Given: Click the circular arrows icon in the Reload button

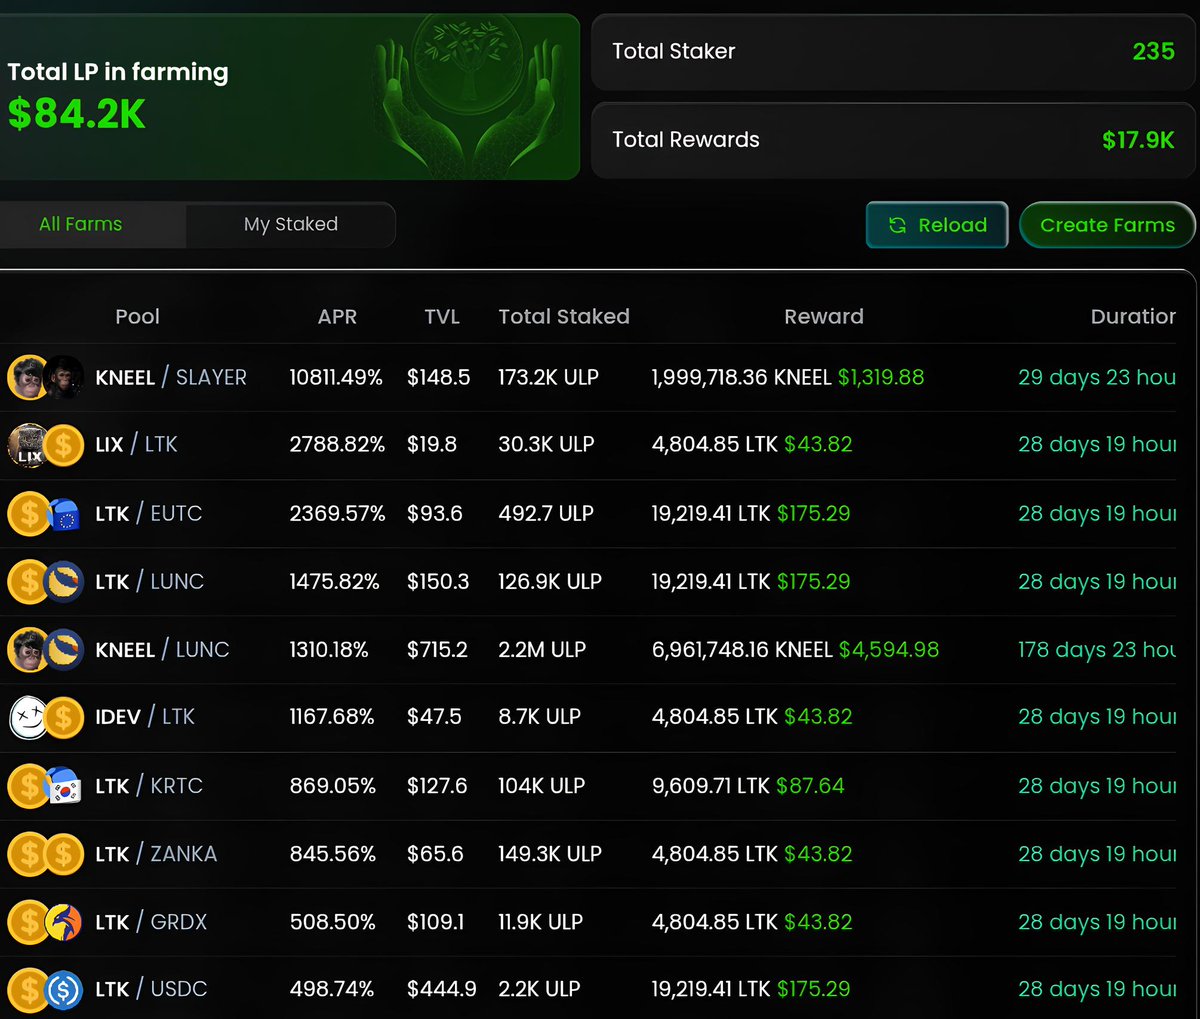Looking at the screenshot, I should 897,225.
